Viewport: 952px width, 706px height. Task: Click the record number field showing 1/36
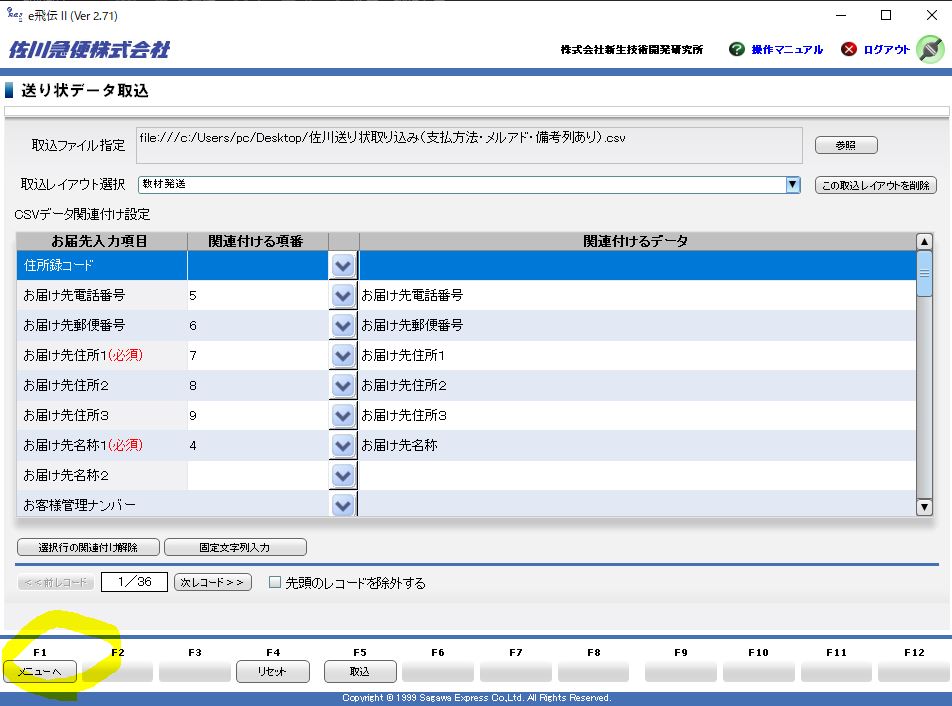click(134, 582)
